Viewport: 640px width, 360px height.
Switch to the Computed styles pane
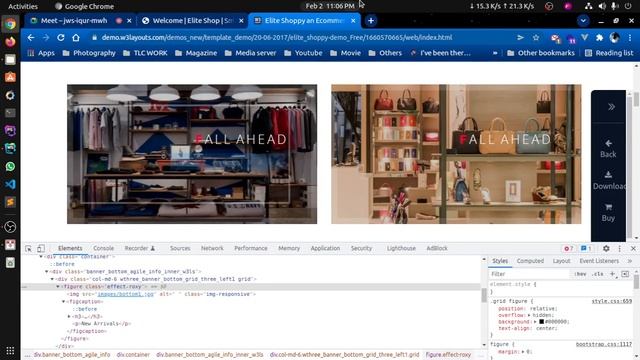530,261
